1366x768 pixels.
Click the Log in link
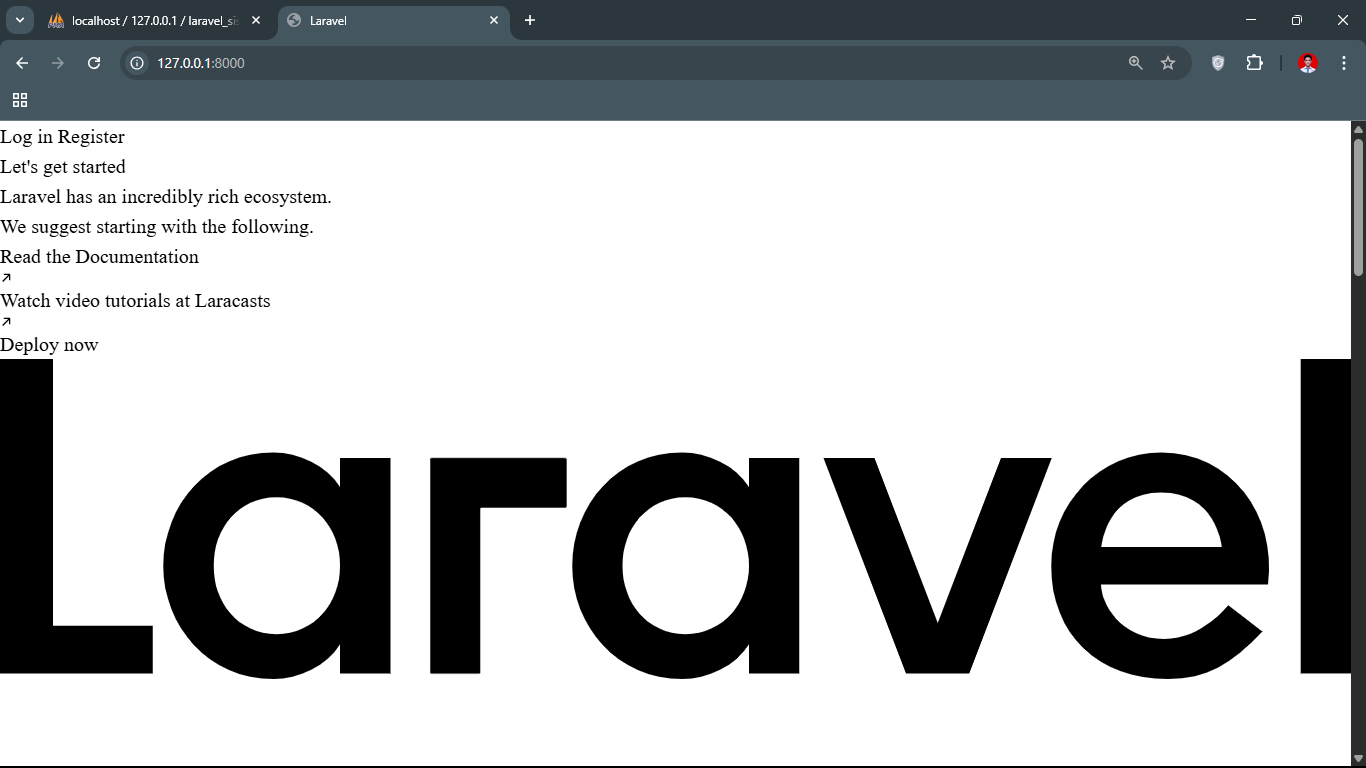coord(26,137)
